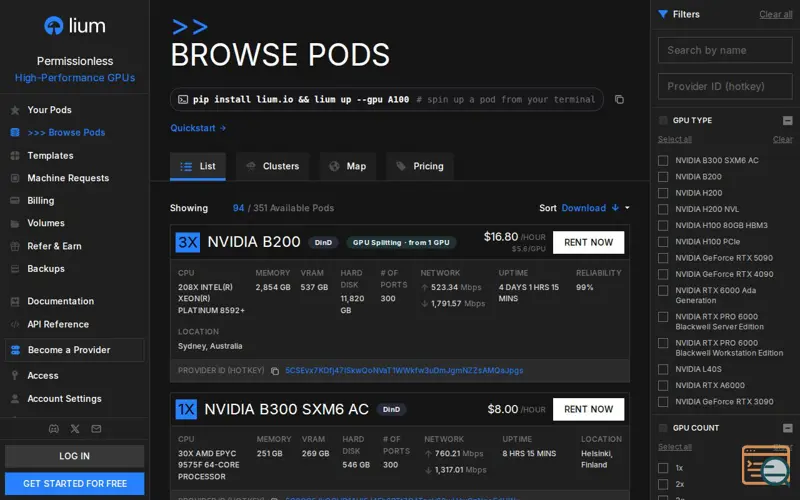Focus the Search by name field
The image size is (800, 500).
725,50
